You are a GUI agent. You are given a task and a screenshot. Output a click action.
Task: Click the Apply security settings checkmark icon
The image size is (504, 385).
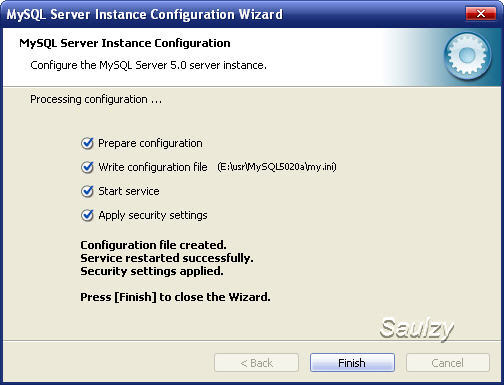(87, 215)
